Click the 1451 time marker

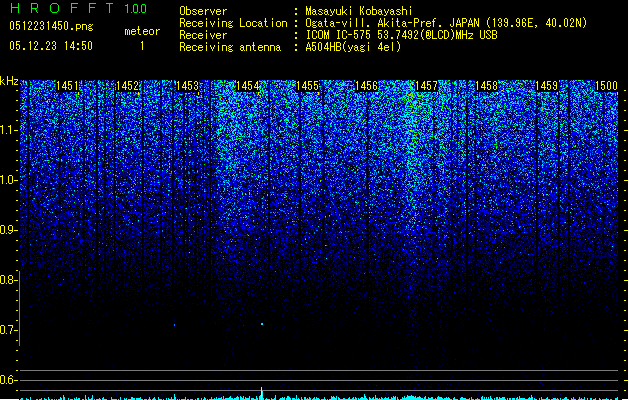tap(67, 86)
